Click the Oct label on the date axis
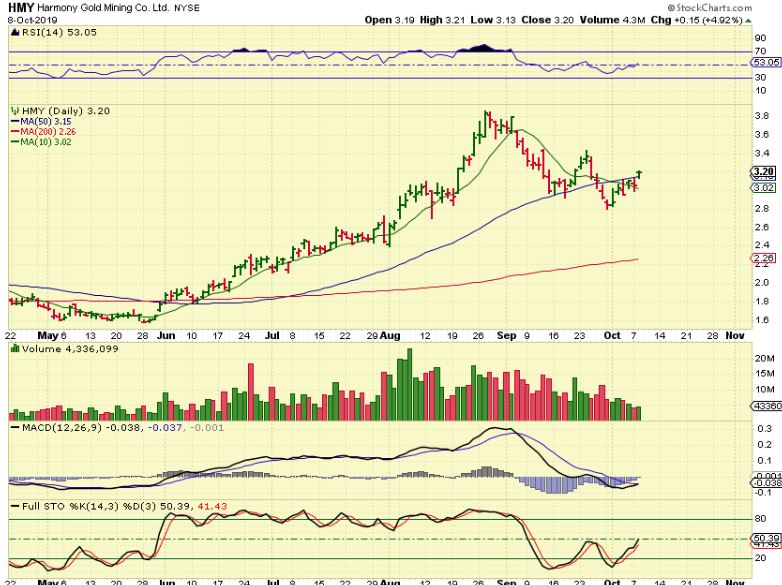The width and height of the screenshot is (782, 585). [x=612, y=336]
